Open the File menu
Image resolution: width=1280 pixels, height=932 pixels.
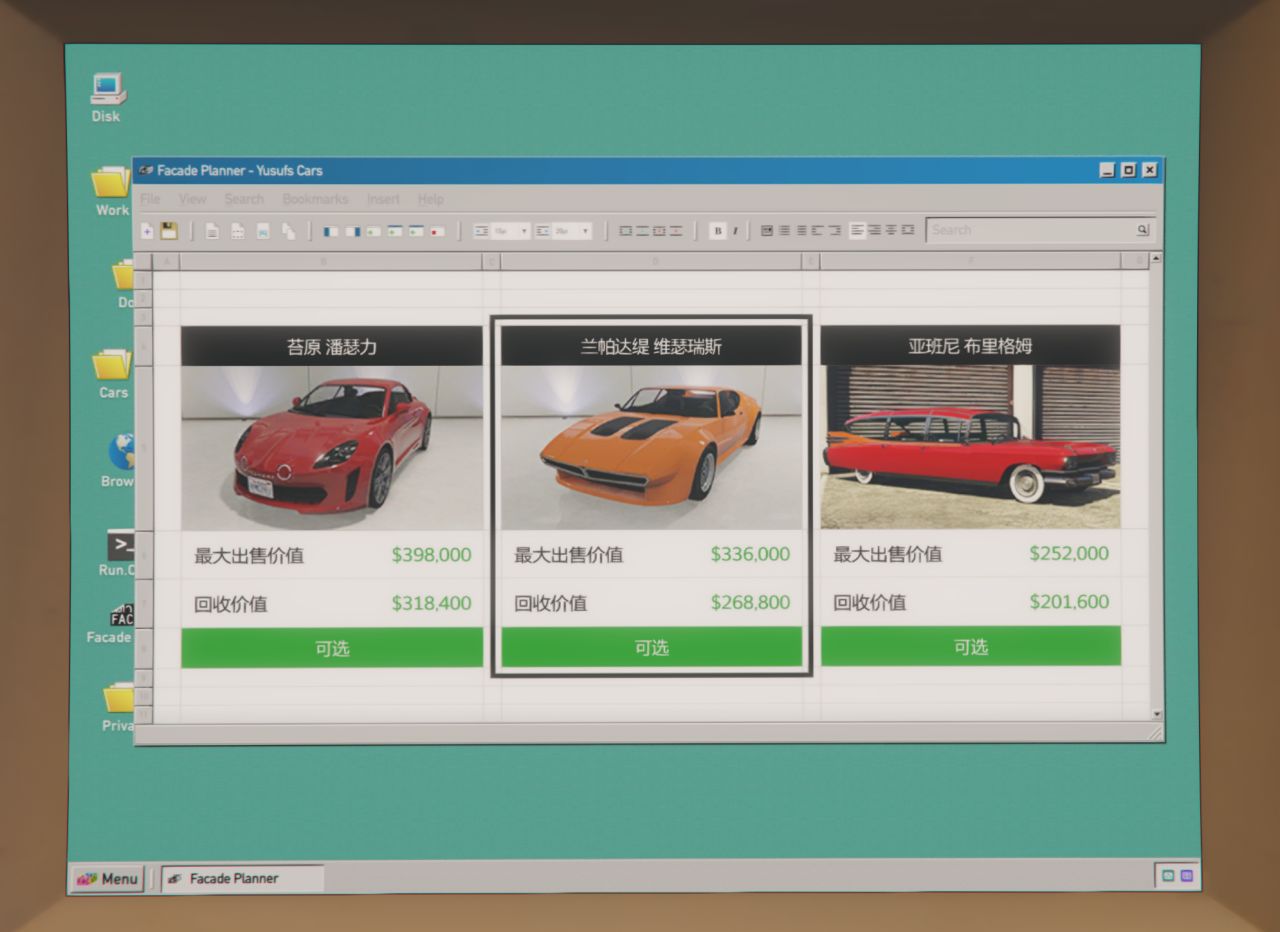150,199
